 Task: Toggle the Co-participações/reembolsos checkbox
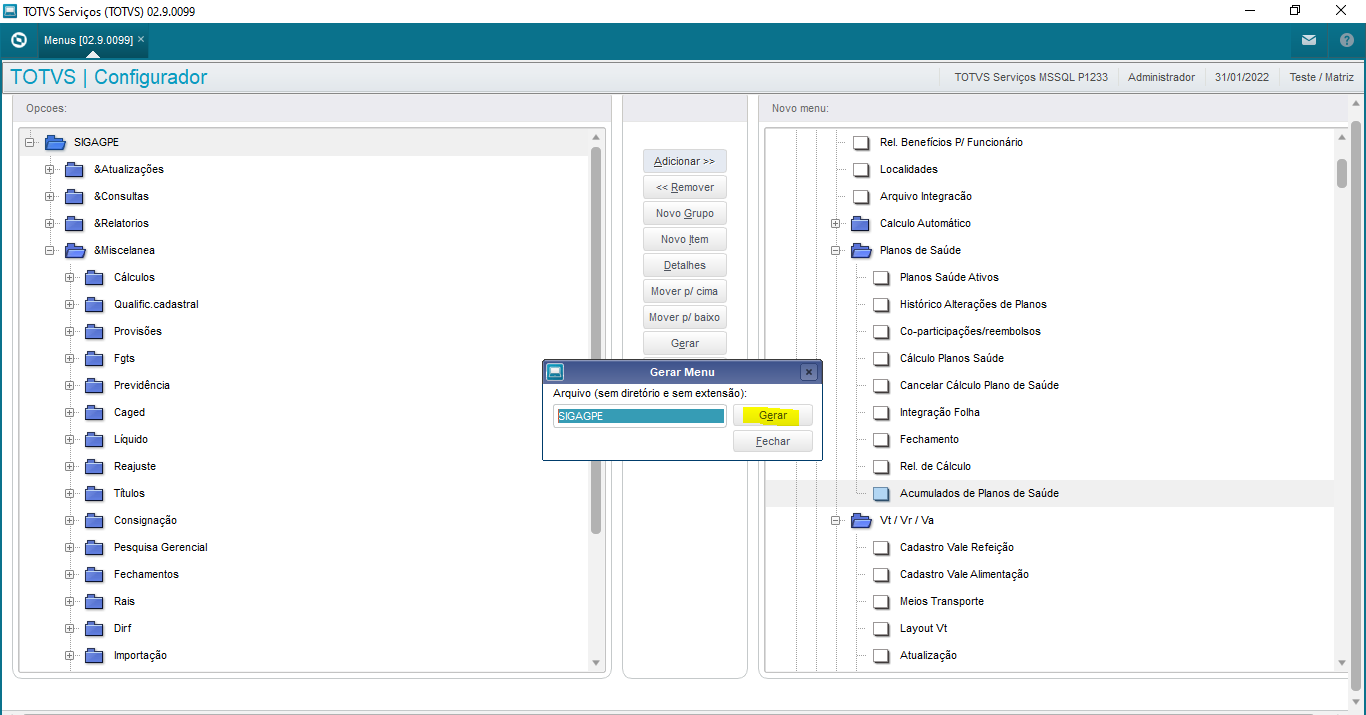(x=881, y=331)
